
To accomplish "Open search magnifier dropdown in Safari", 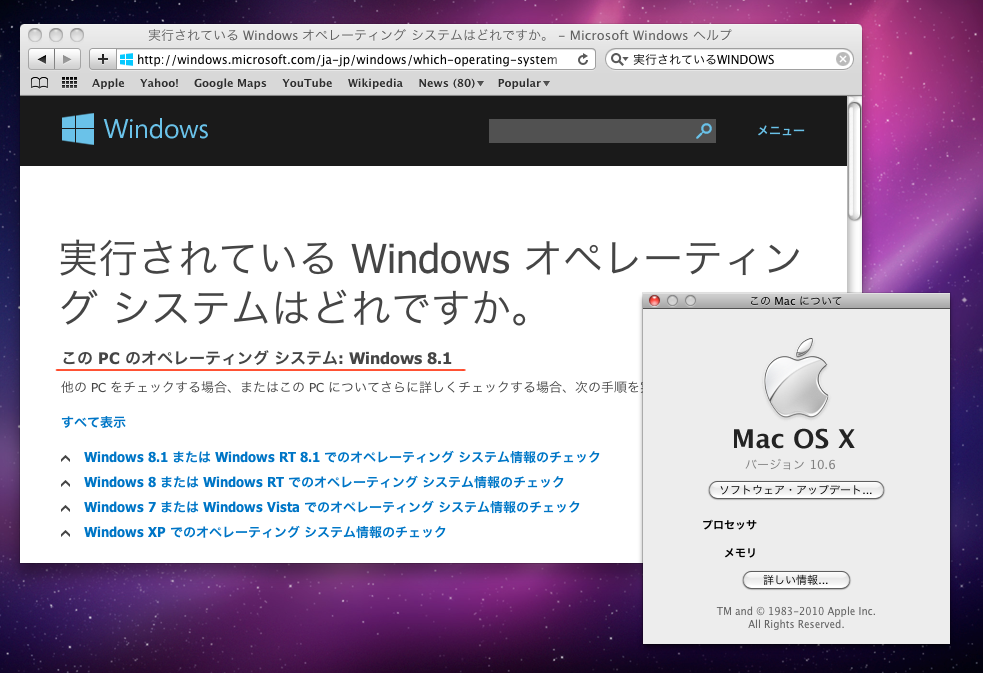I will [619, 60].
